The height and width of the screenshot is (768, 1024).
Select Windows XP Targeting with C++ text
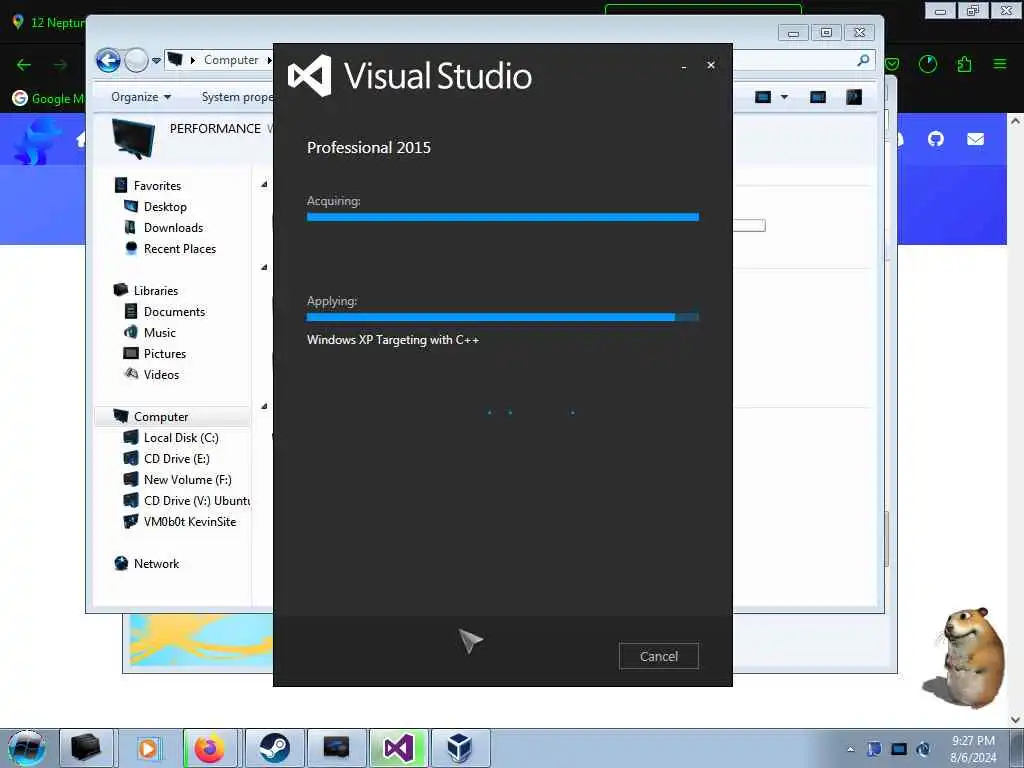[x=393, y=340]
